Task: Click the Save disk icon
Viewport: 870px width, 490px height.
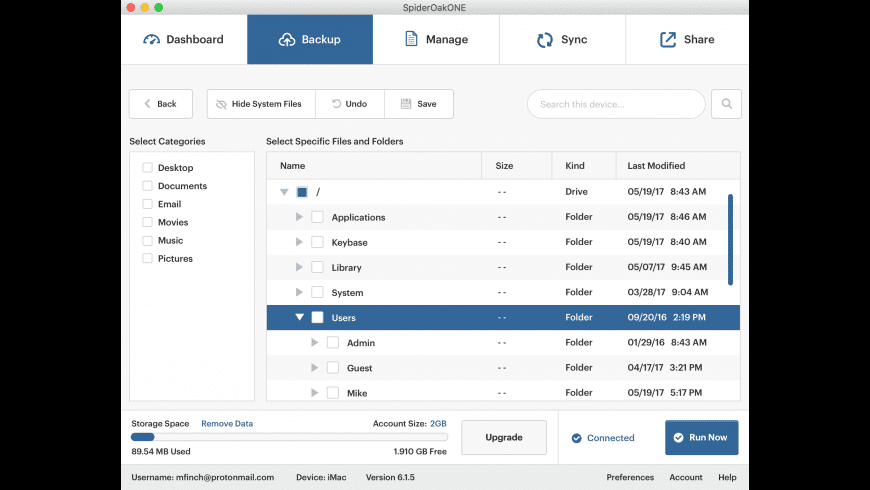Action: tap(405, 104)
